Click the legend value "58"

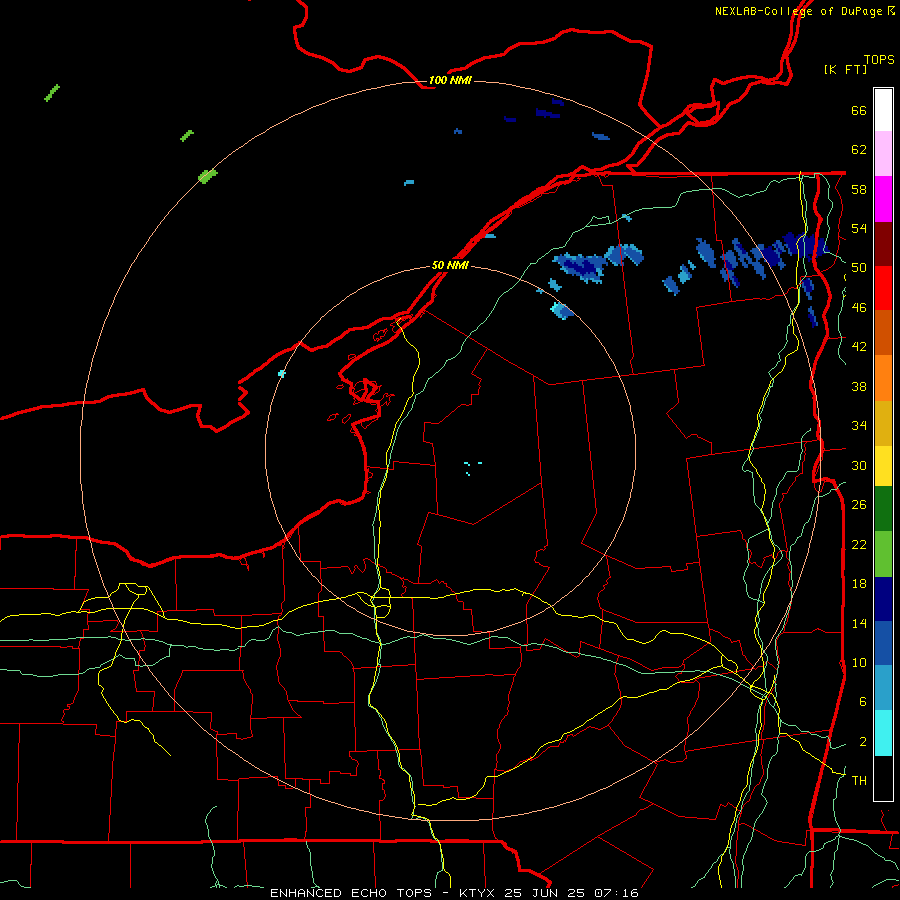coord(859,189)
